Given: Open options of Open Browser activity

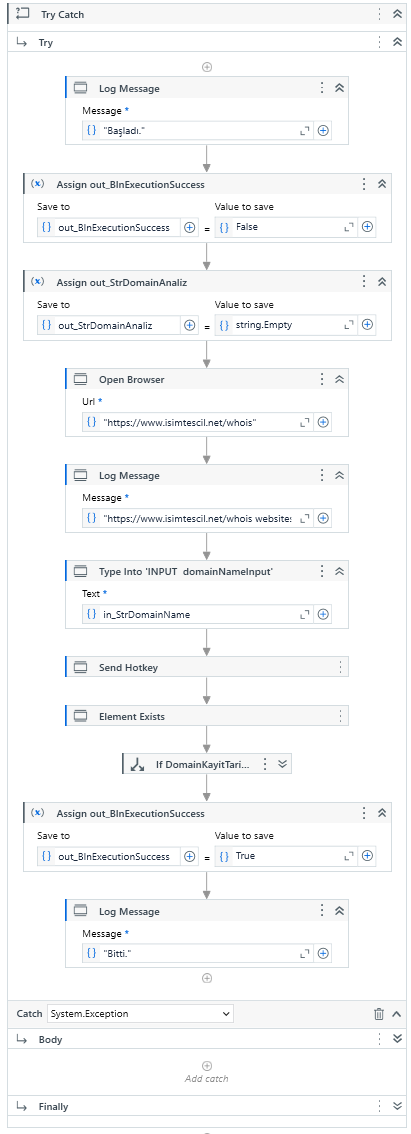Looking at the screenshot, I should click(322, 379).
